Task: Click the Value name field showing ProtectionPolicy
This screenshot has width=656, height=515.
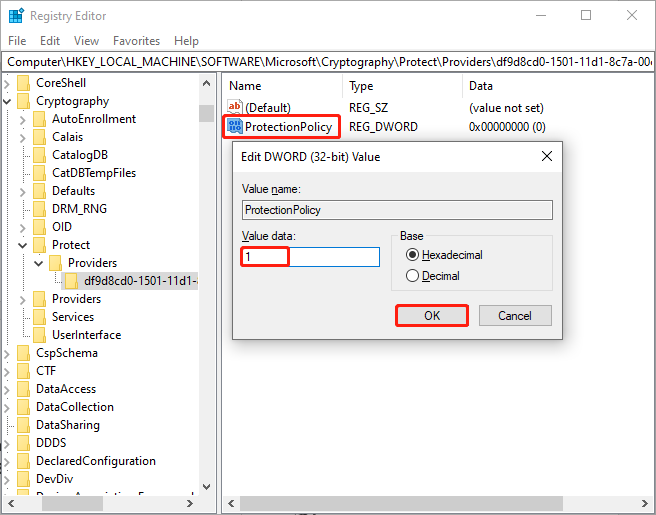Action: pyautogui.click(x=397, y=210)
